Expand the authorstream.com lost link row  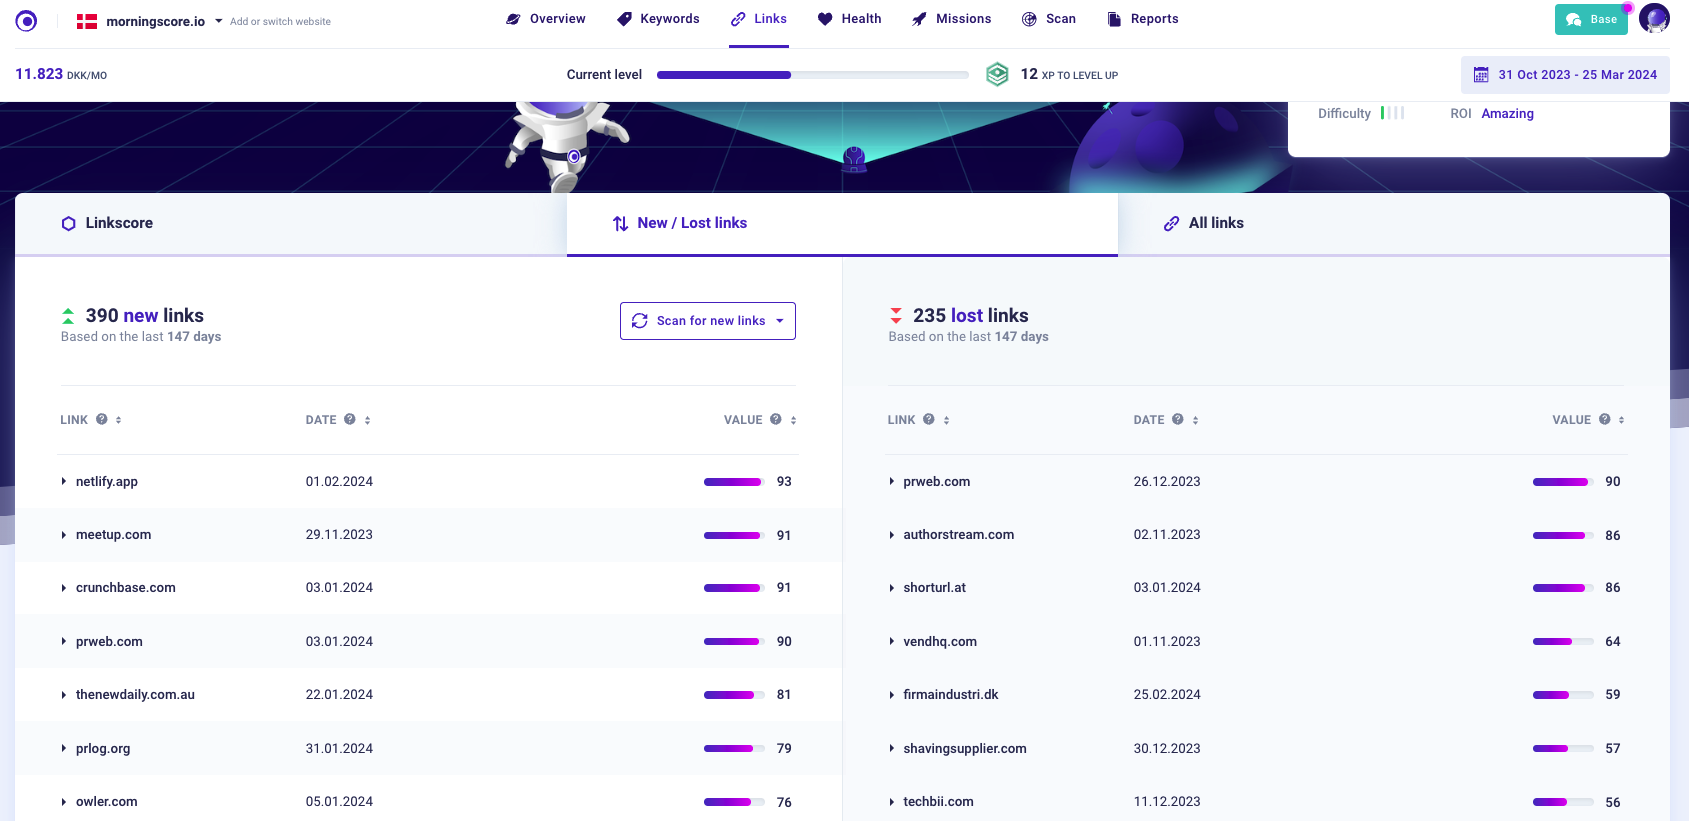point(892,535)
